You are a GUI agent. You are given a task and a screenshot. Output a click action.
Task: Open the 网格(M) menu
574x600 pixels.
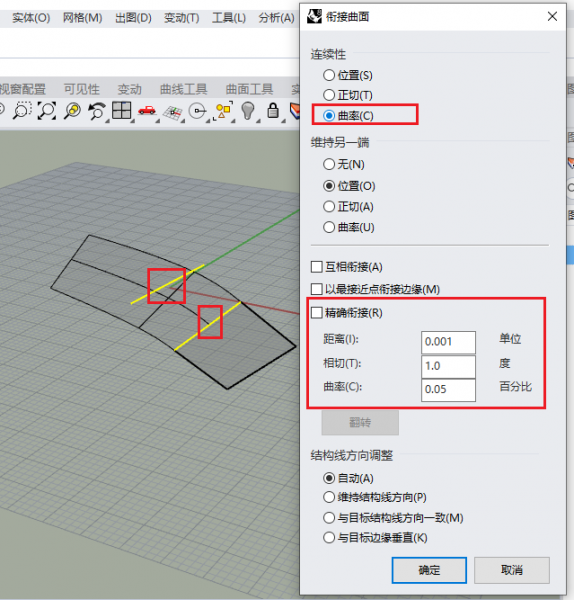[82, 18]
